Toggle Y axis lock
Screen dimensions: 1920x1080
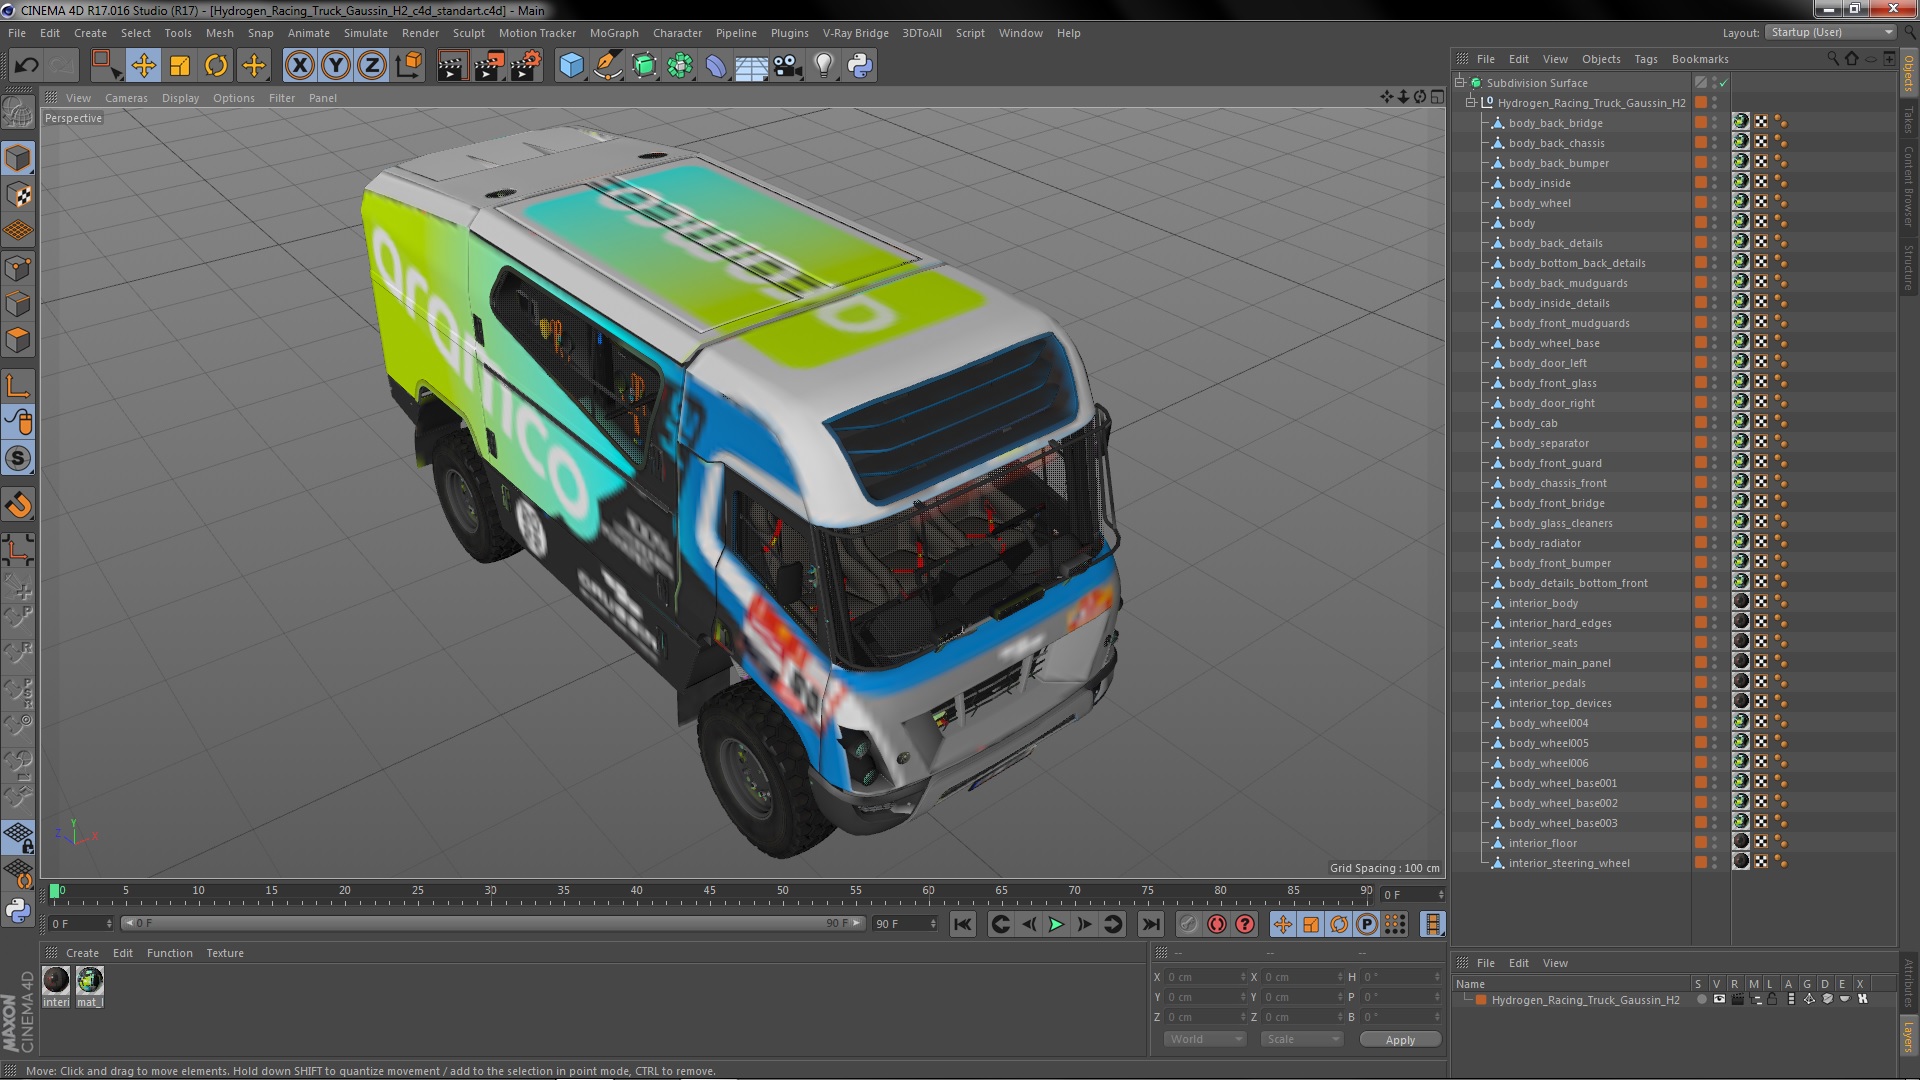point(336,66)
